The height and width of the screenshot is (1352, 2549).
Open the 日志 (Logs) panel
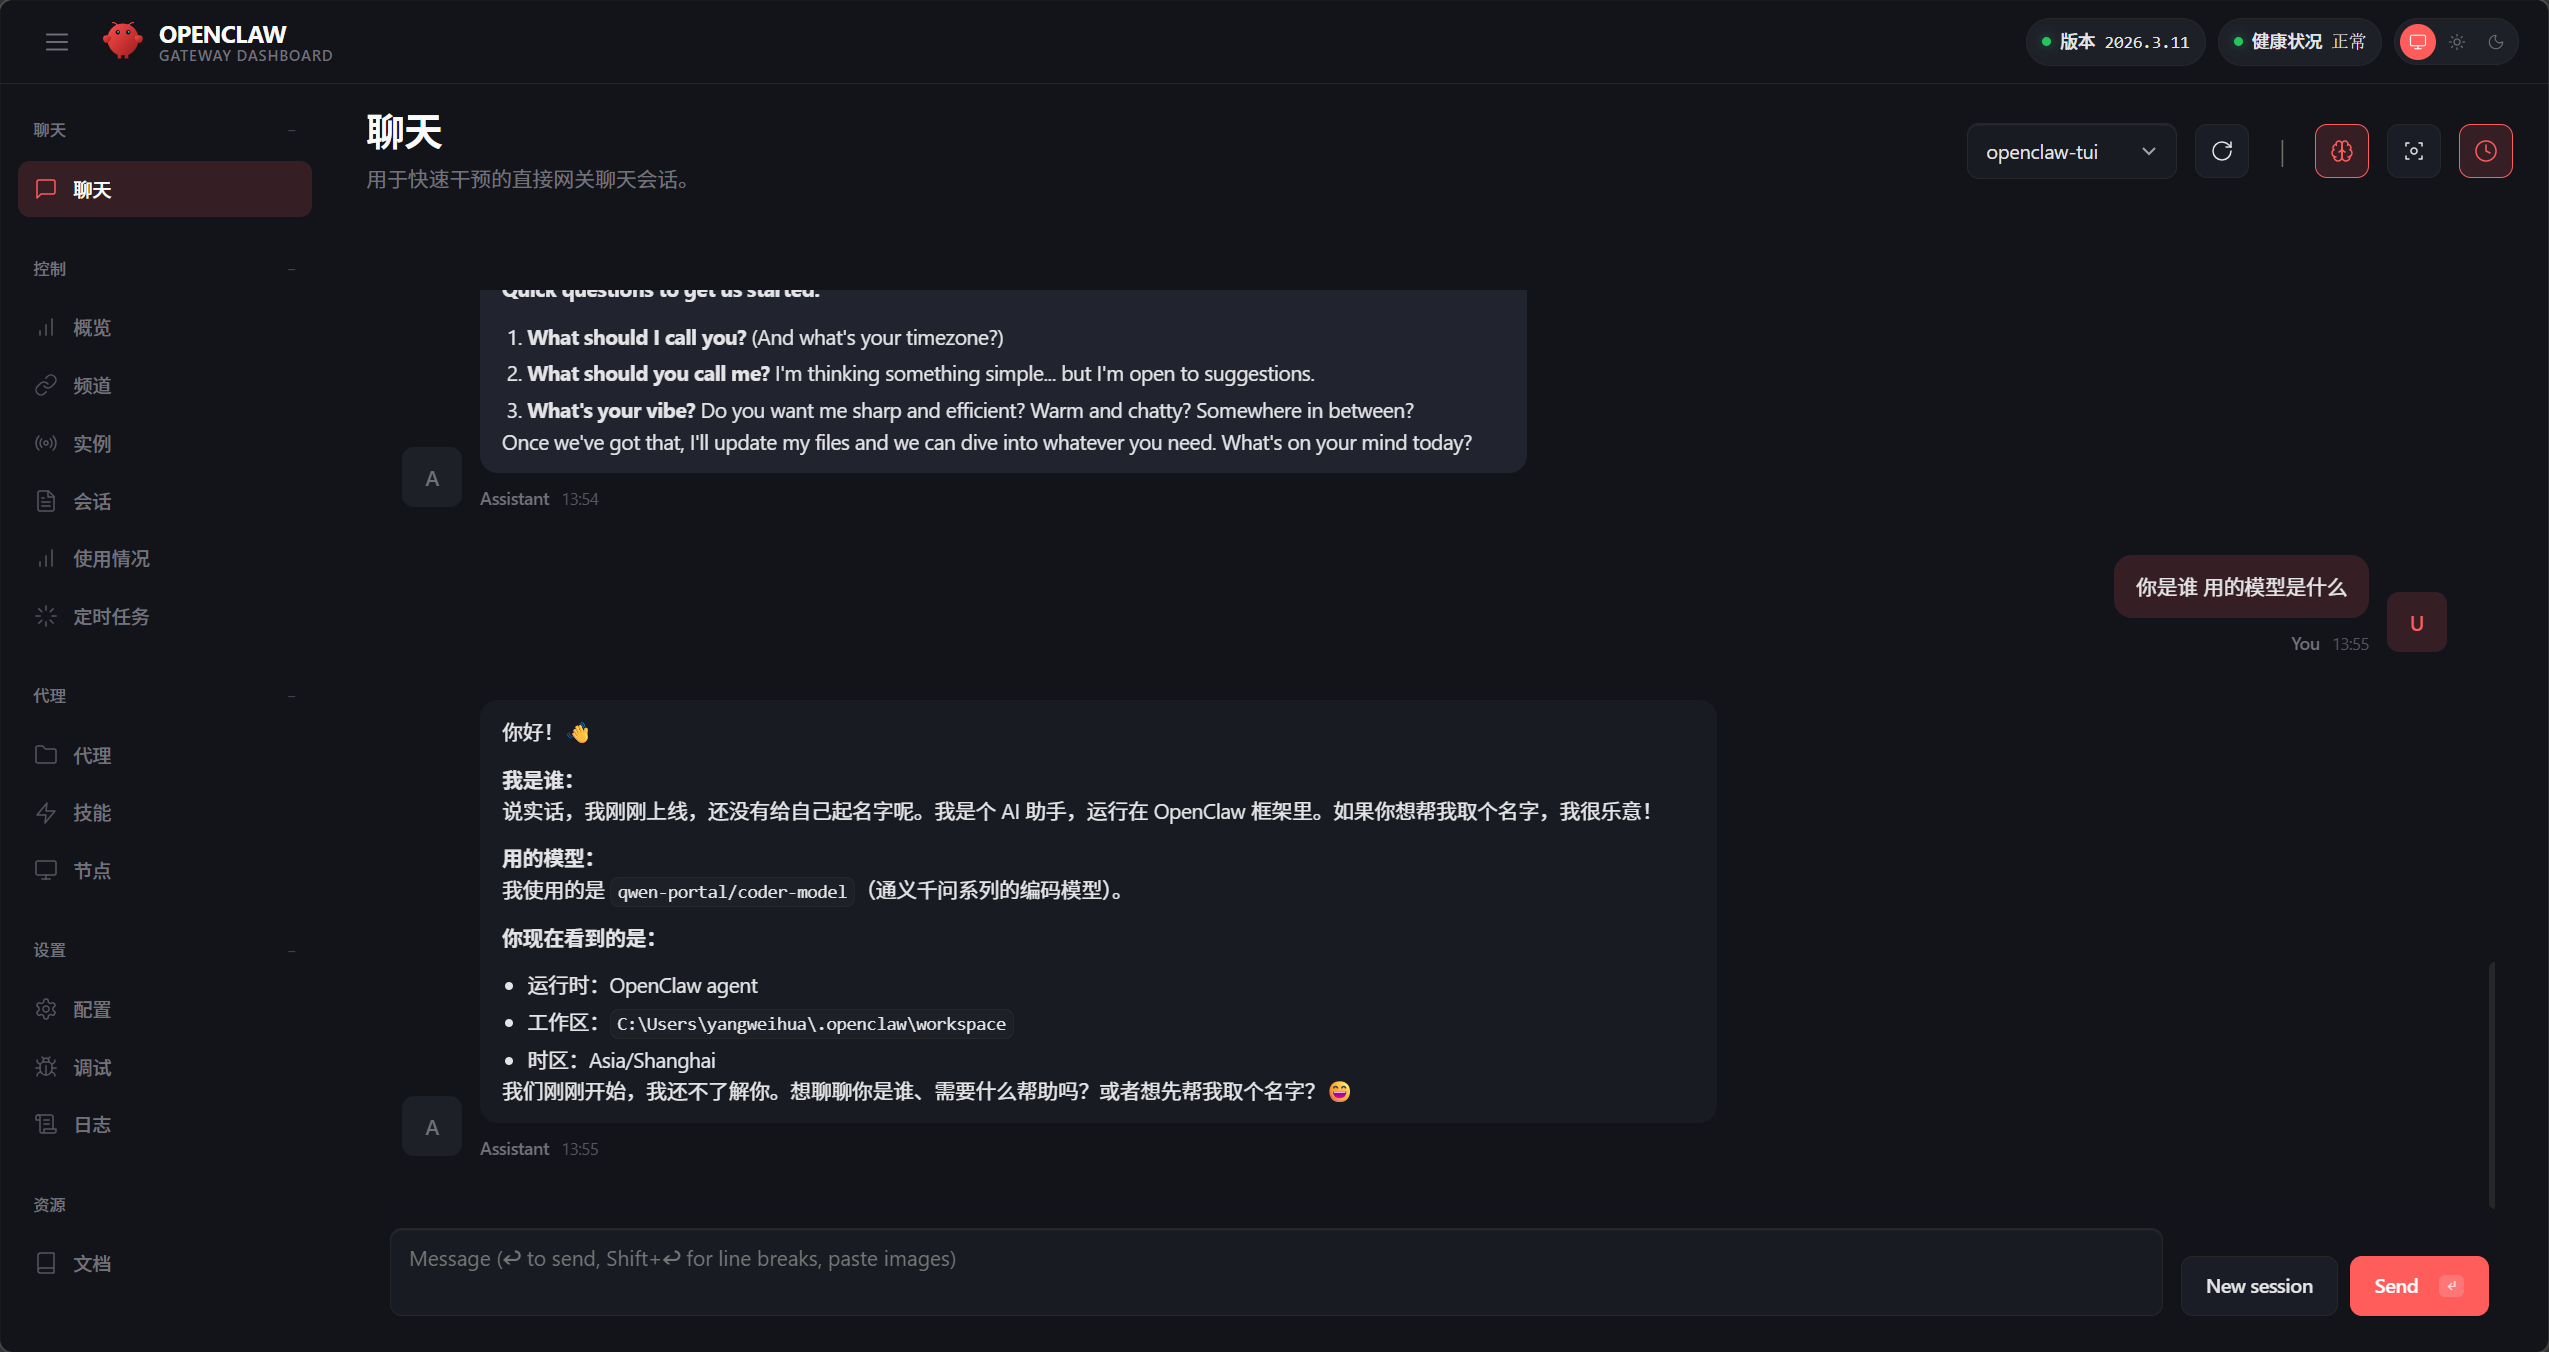91,1124
